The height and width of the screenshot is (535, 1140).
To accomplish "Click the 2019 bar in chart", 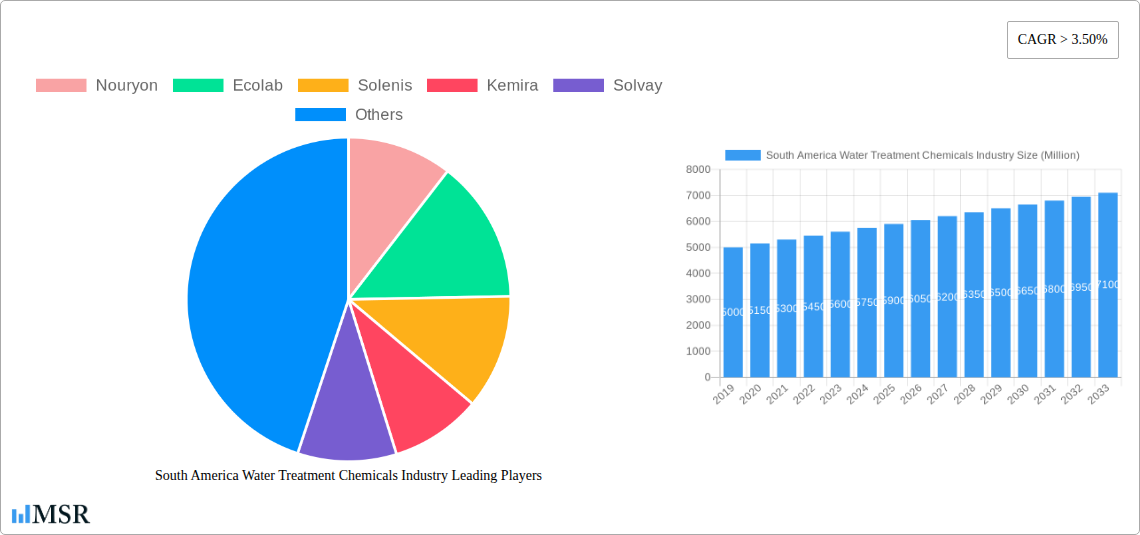I will (x=733, y=312).
